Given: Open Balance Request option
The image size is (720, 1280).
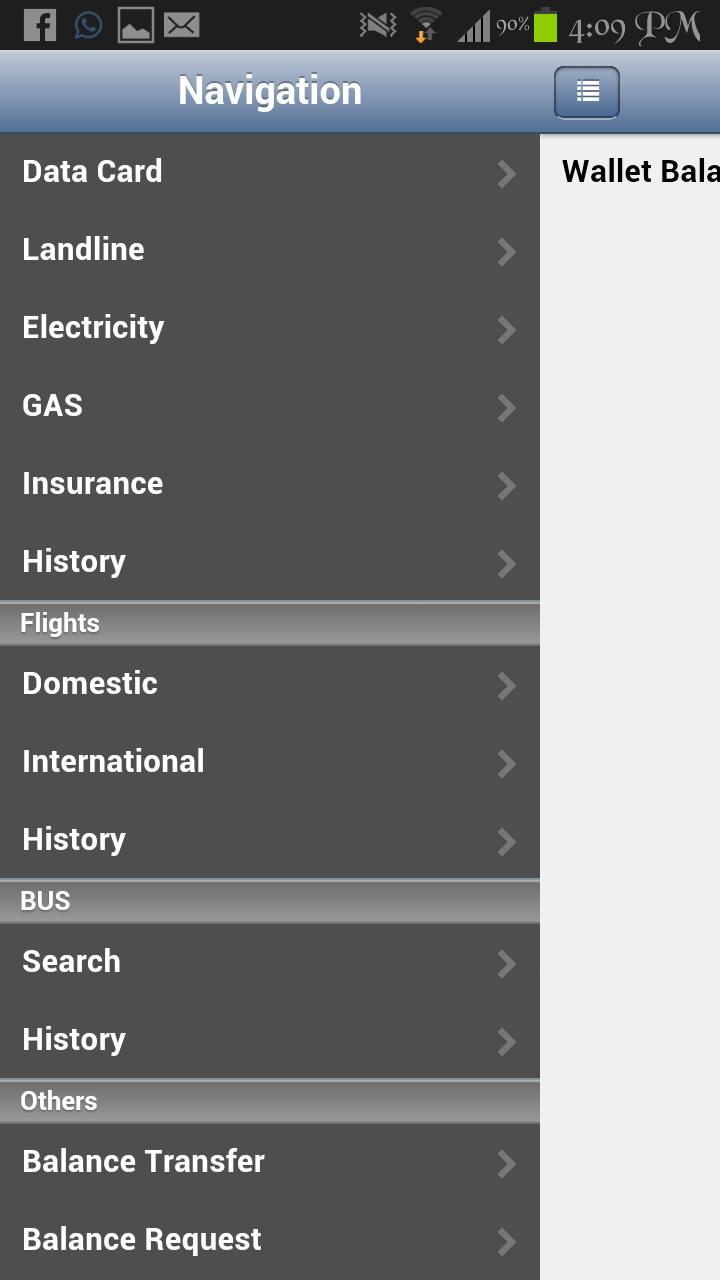Looking at the screenshot, I should (142, 1240).
